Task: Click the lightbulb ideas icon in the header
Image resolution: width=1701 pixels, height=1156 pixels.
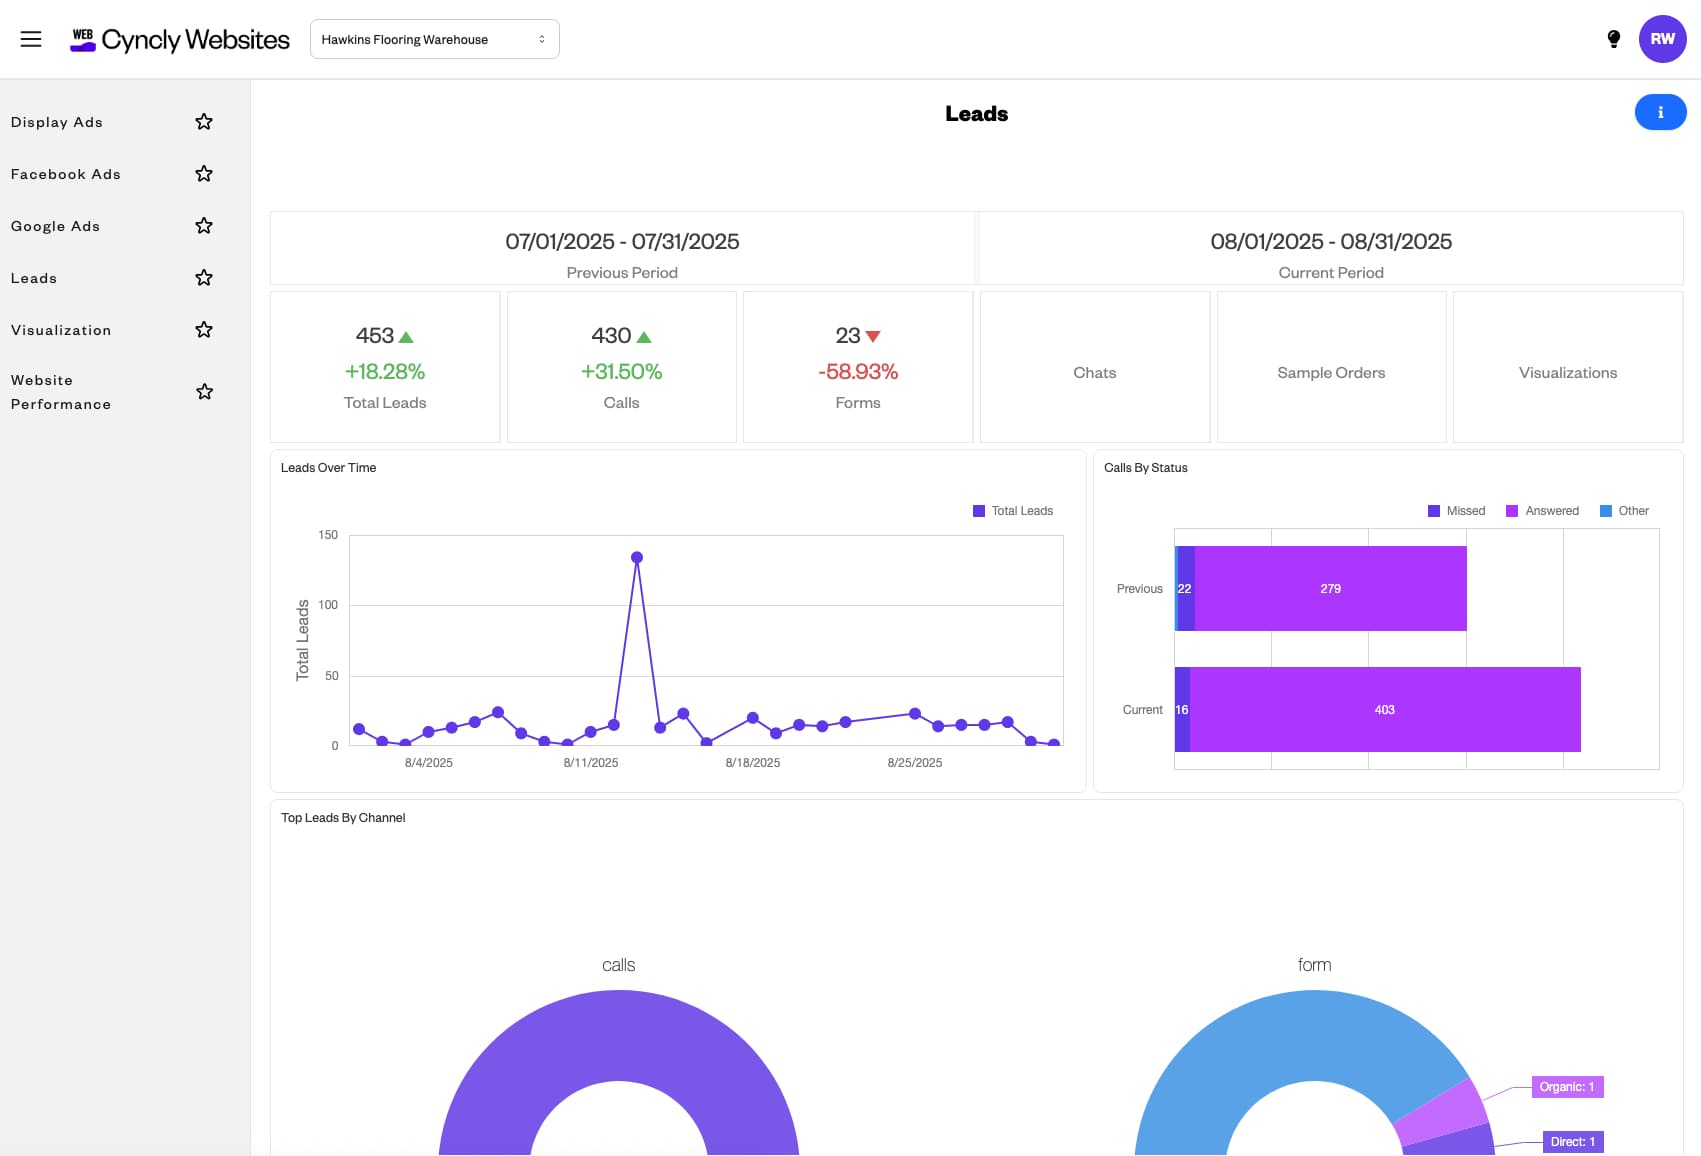Action: point(1613,39)
